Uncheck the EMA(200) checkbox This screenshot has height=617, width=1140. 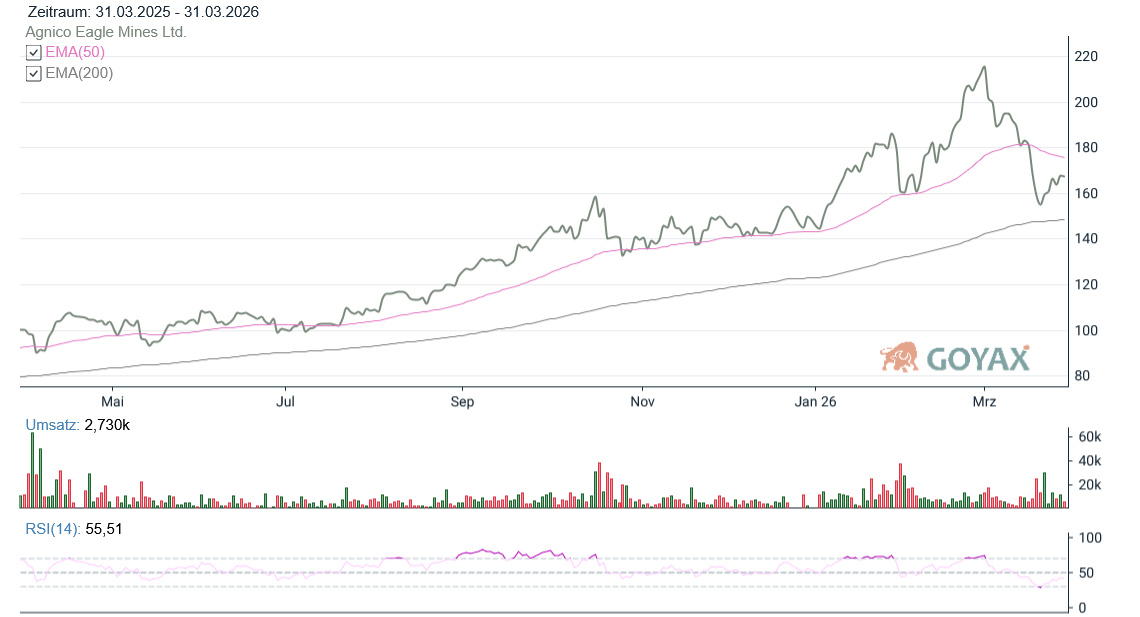[x=33, y=73]
